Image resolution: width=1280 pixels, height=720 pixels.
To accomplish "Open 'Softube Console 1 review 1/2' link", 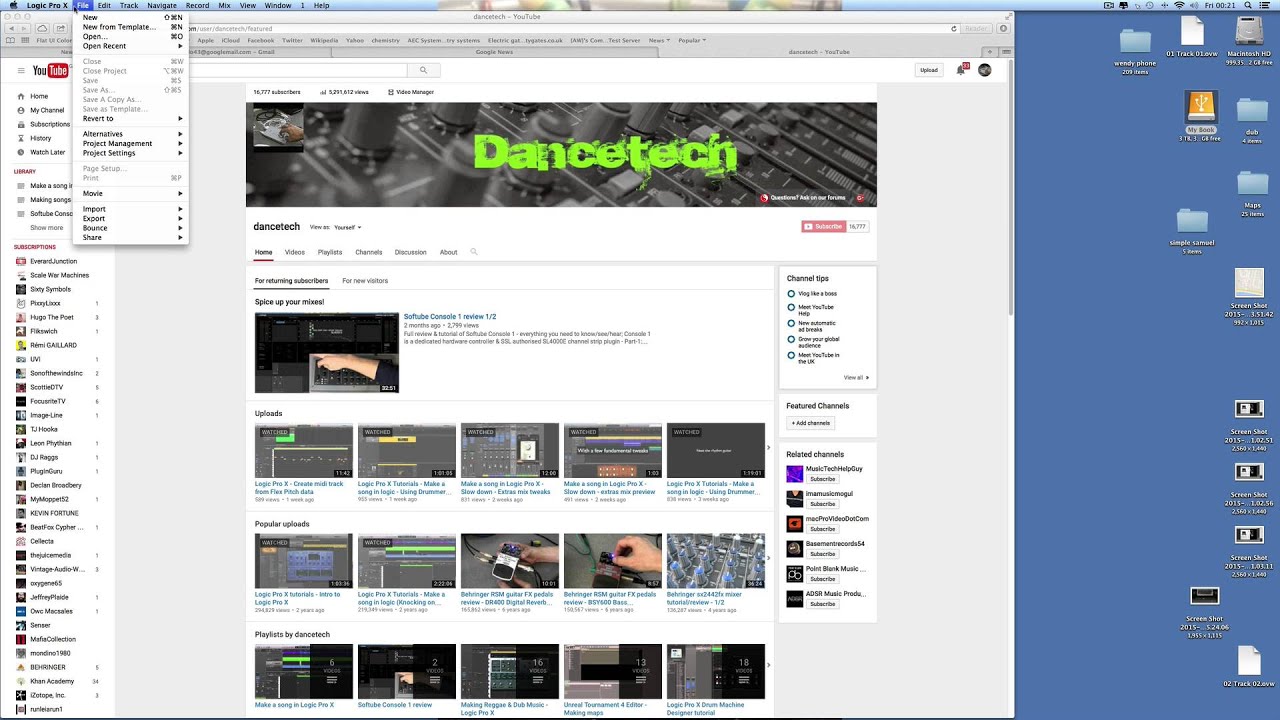I will pos(450,317).
